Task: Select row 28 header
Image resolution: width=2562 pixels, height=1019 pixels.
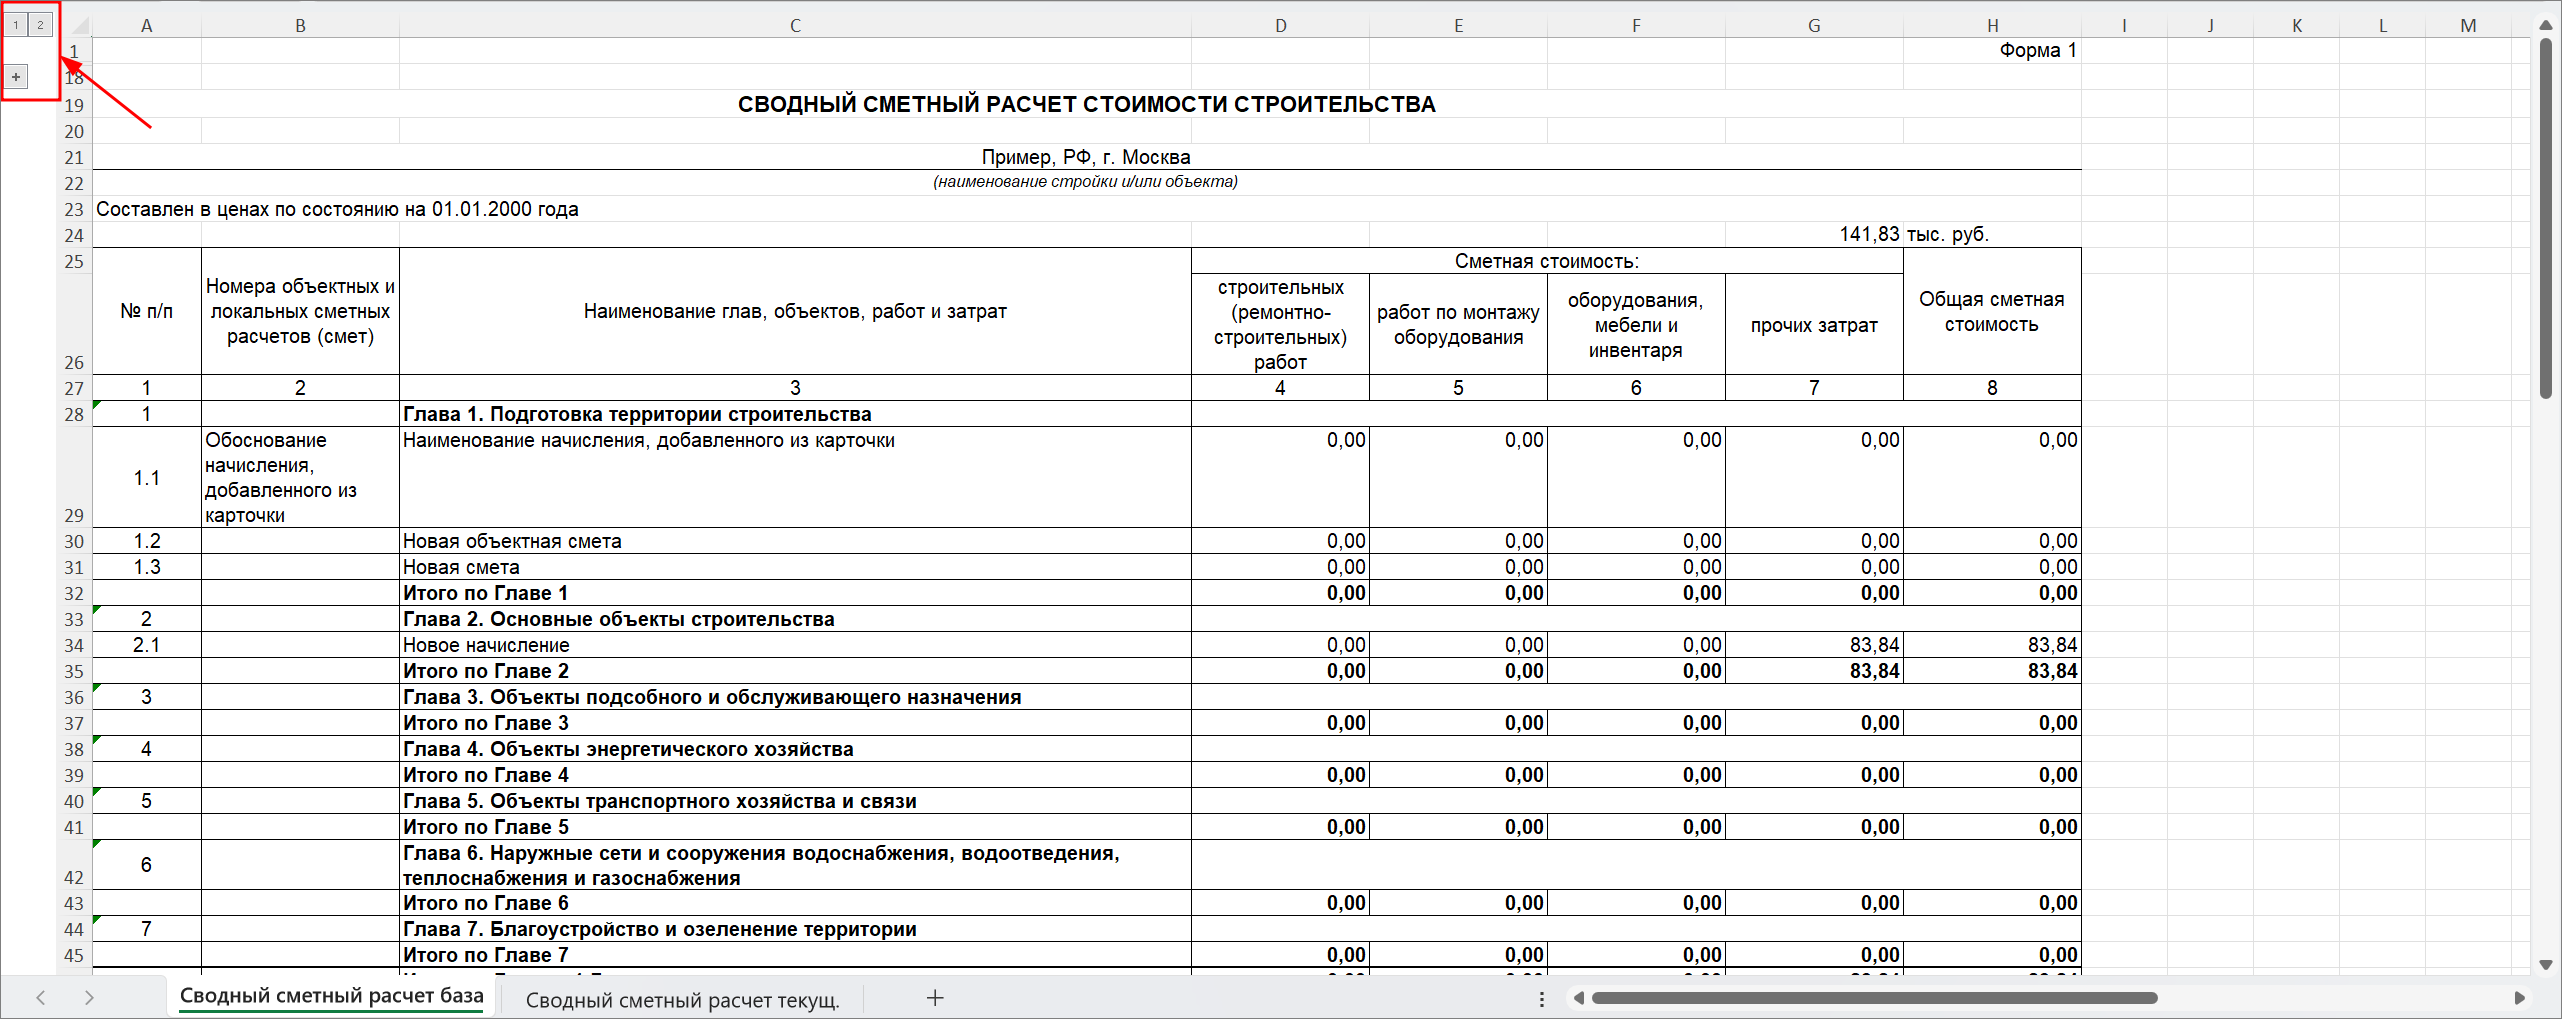Action: [x=74, y=414]
